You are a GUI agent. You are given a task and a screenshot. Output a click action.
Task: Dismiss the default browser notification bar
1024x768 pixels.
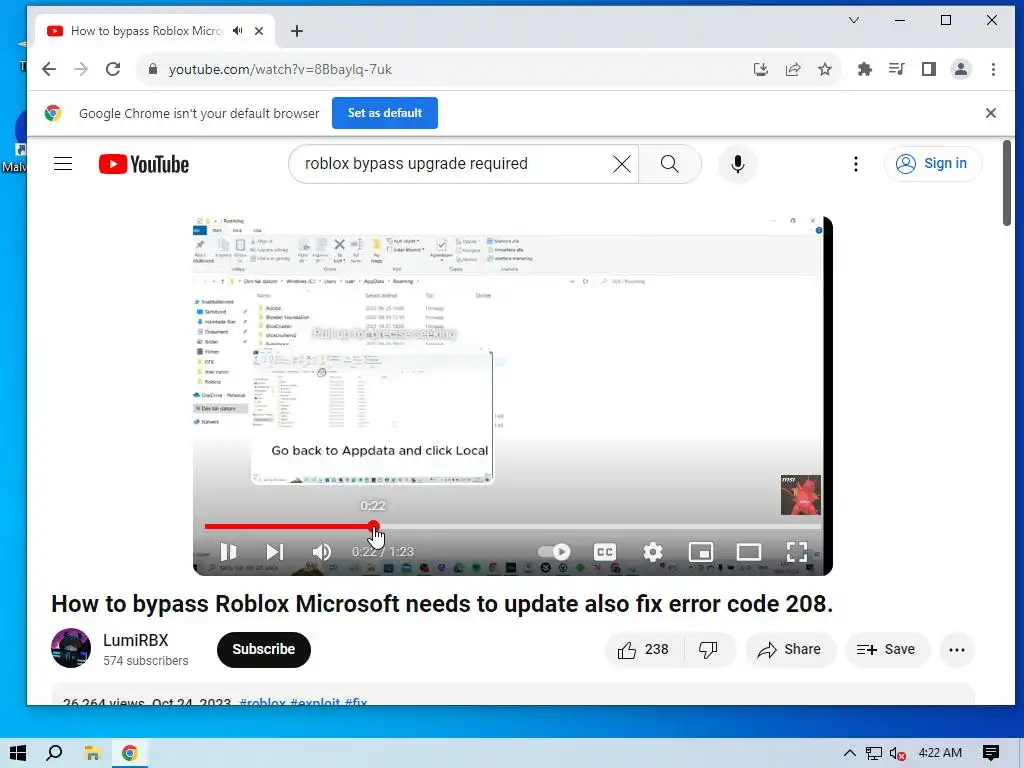[991, 113]
